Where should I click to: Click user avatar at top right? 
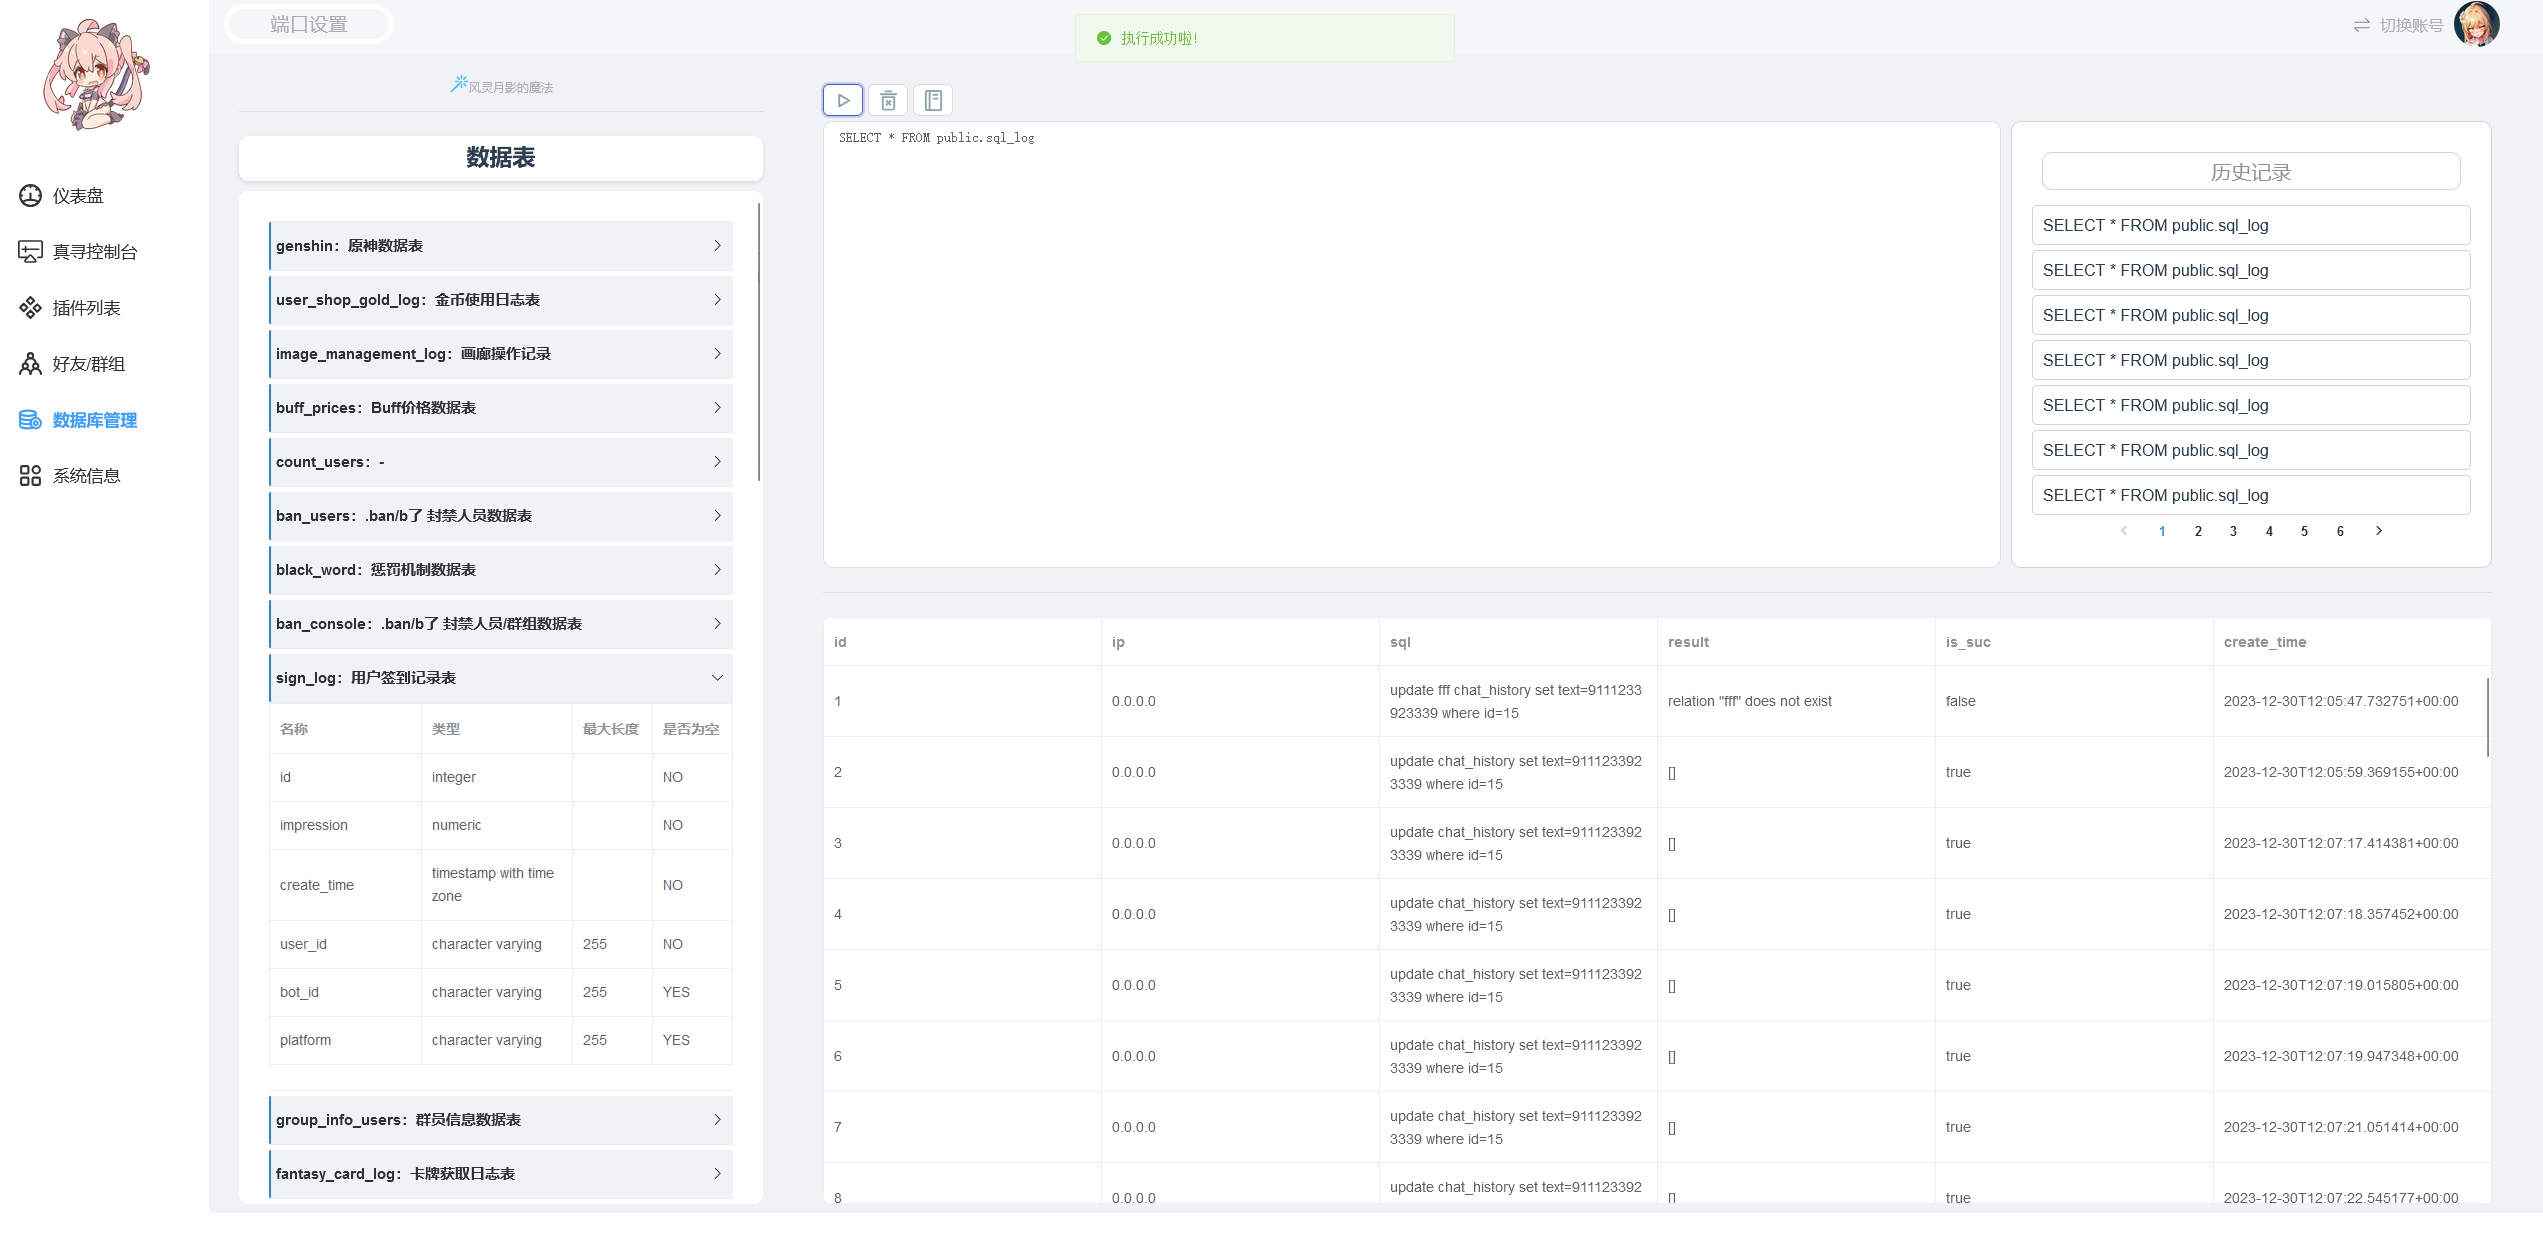[x=2476, y=25]
